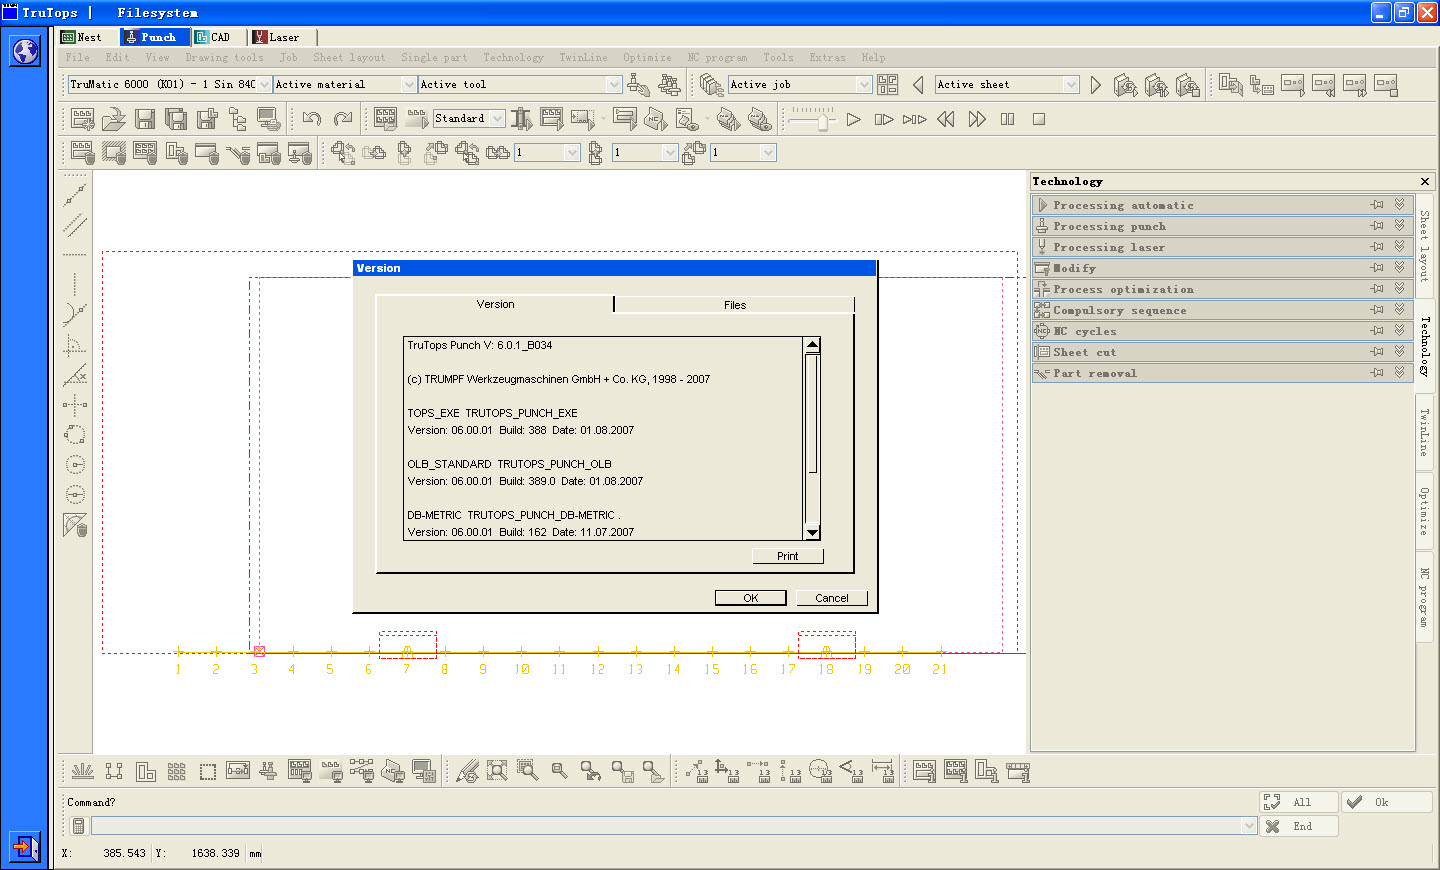Click previous sheet left arrow

tap(918, 85)
